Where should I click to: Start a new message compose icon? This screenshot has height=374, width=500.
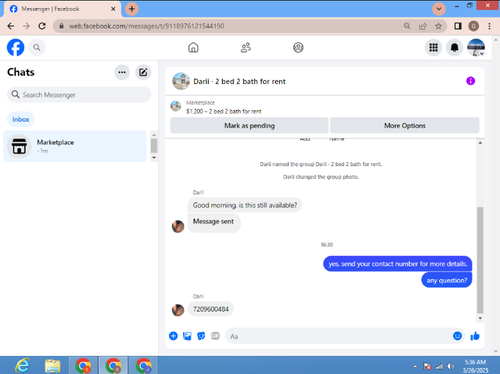tap(143, 72)
